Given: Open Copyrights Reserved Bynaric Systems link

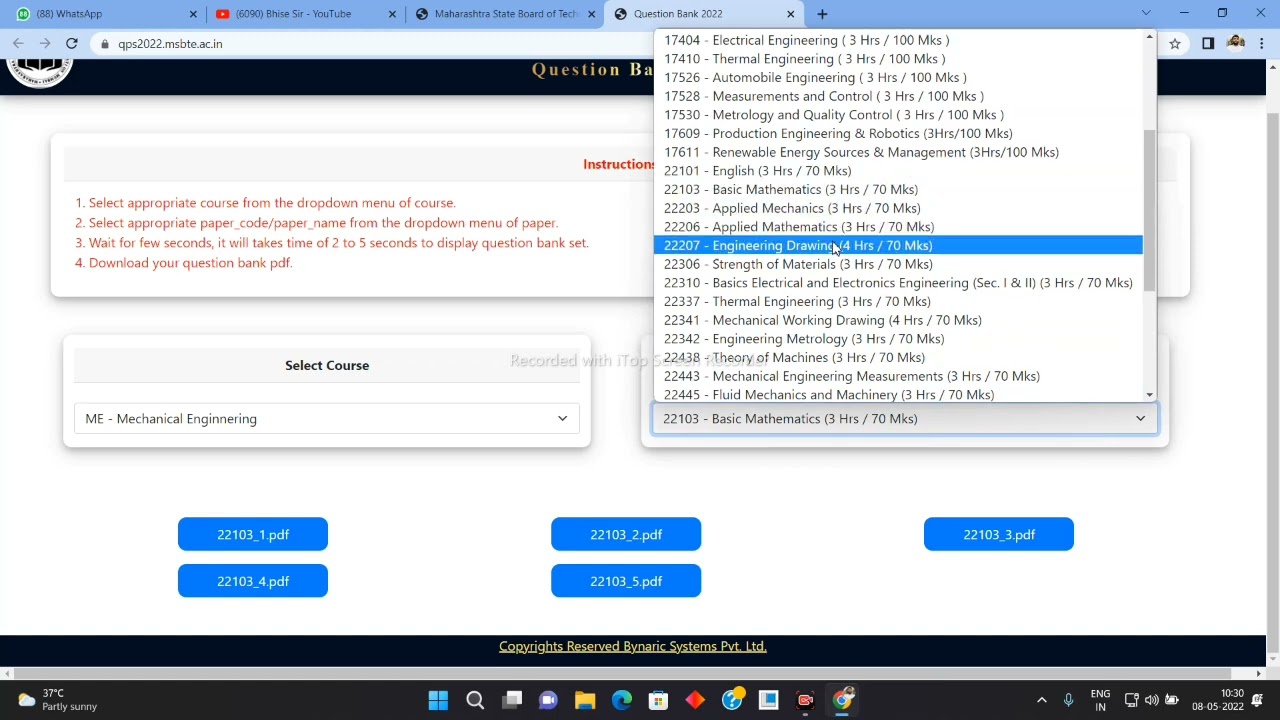Looking at the screenshot, I should point(633,646).
